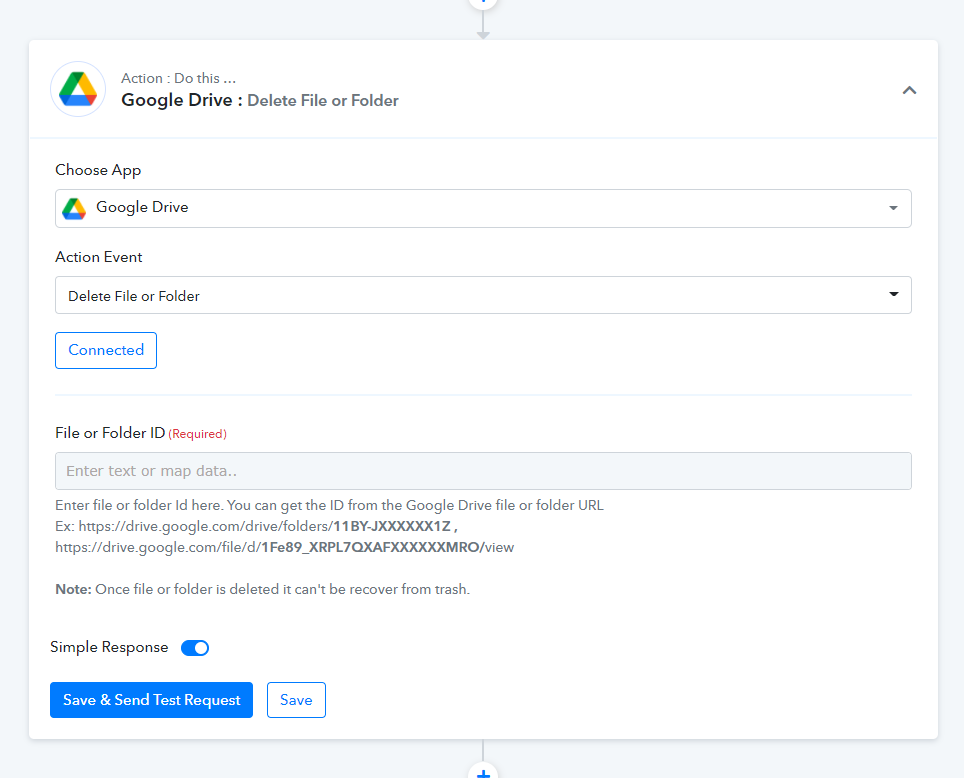964x778 pixels.
Task: Click the Save button
Action: coord(296,700)
